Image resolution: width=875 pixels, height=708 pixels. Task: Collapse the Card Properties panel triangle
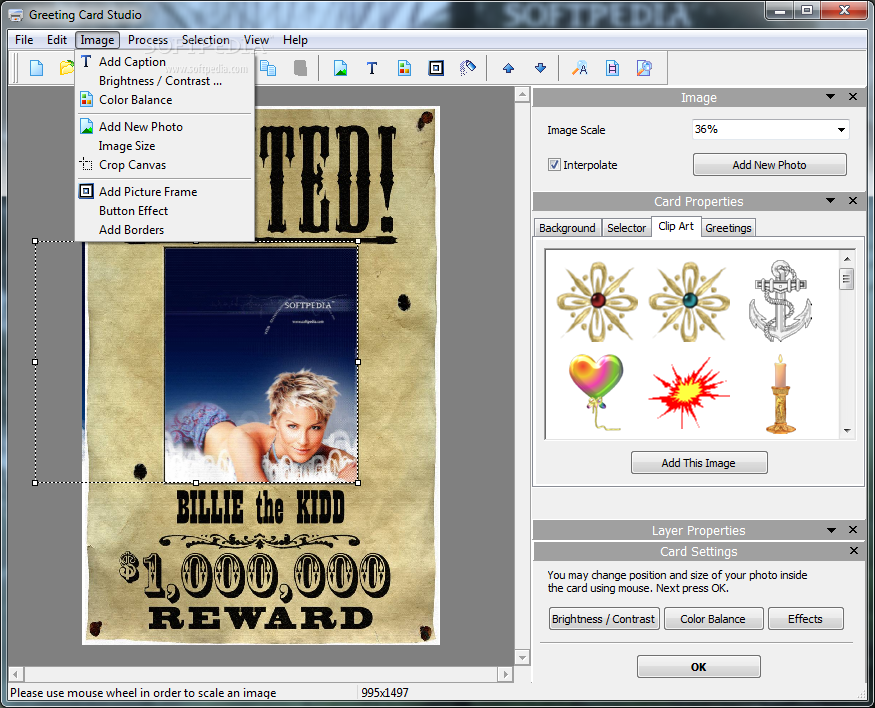click(x=830, y=201)
